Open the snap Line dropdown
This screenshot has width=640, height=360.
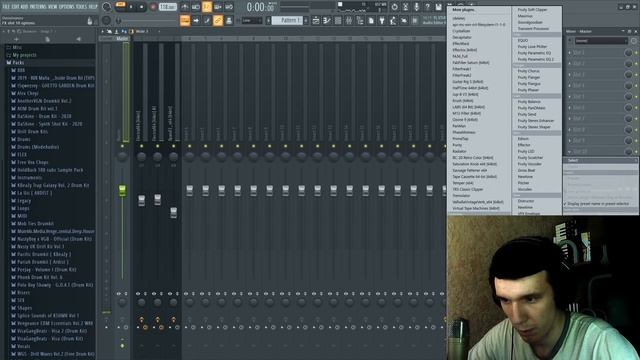point(251,20)
